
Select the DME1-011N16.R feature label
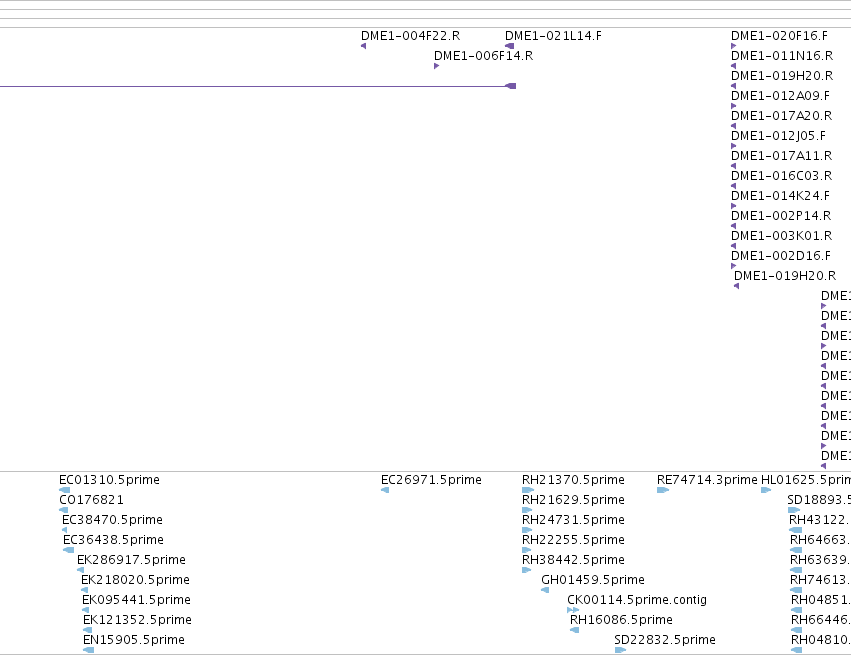782,56
